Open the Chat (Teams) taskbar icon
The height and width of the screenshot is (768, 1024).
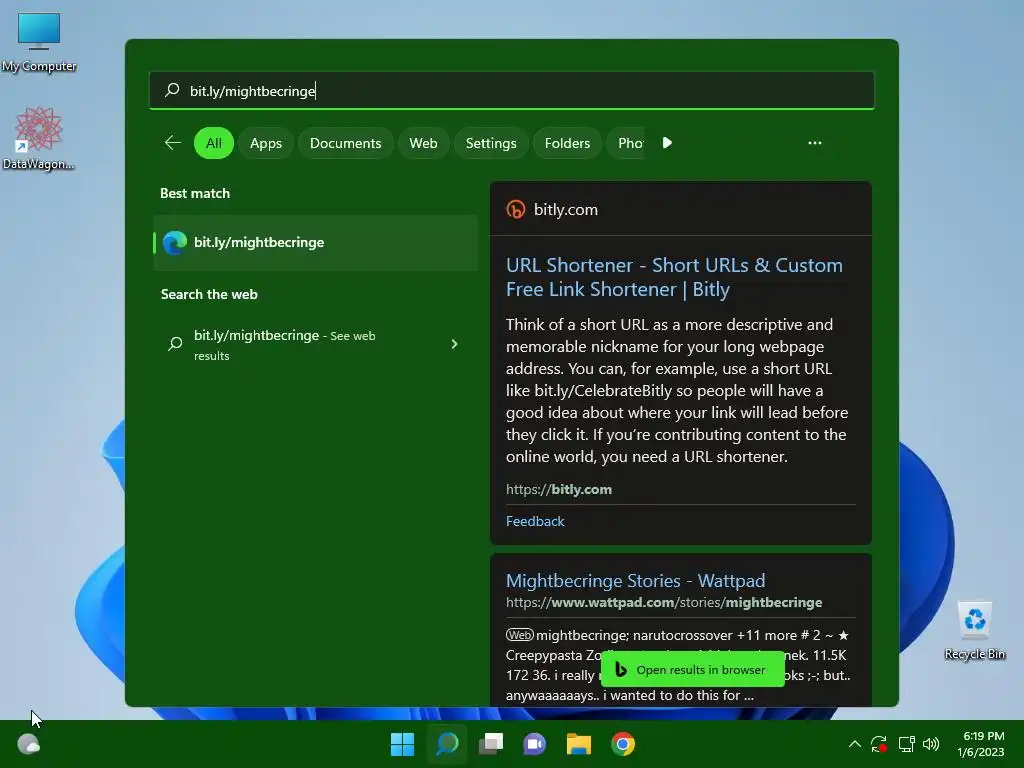pyautogui.click(x=535, y=744)
